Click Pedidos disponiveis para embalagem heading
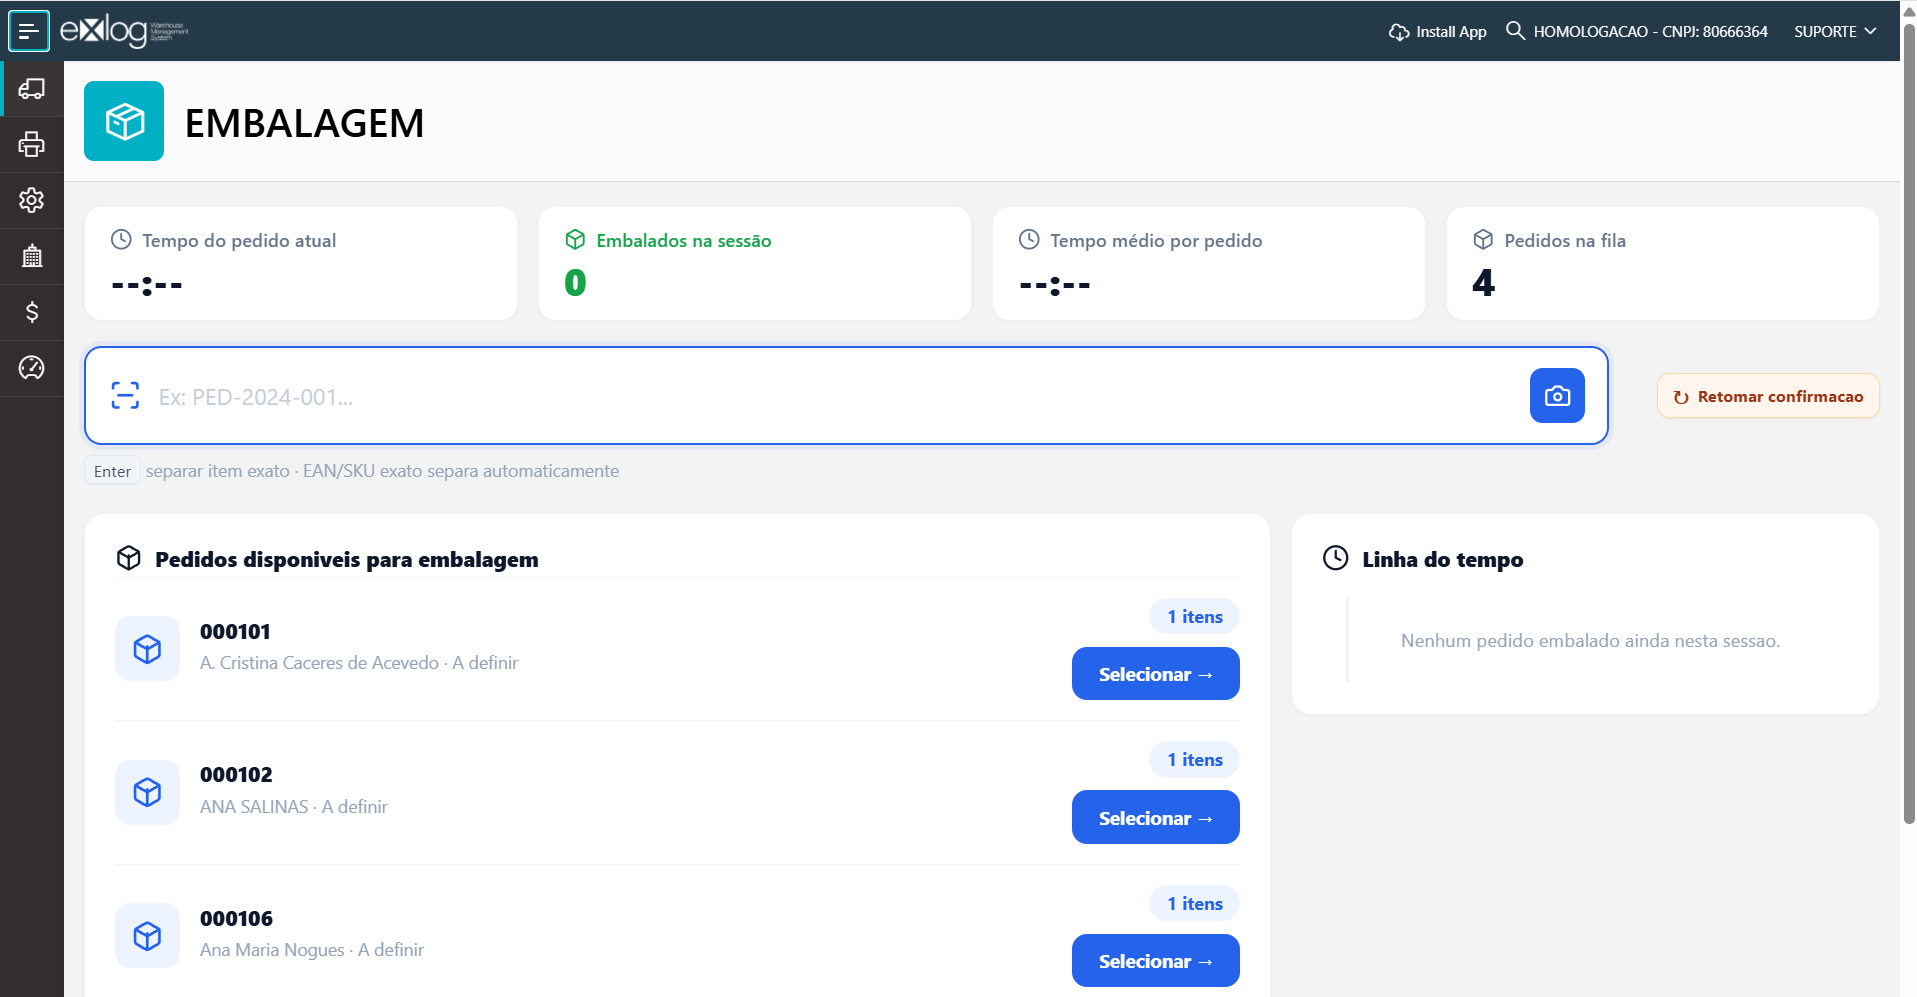Viewport: 1917px width, 997px height. click(346, 559)
